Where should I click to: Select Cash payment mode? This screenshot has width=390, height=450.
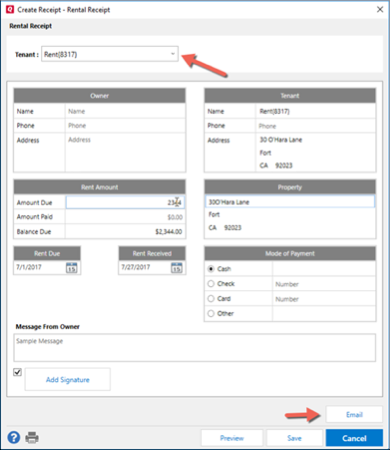[x=211, y=269]
